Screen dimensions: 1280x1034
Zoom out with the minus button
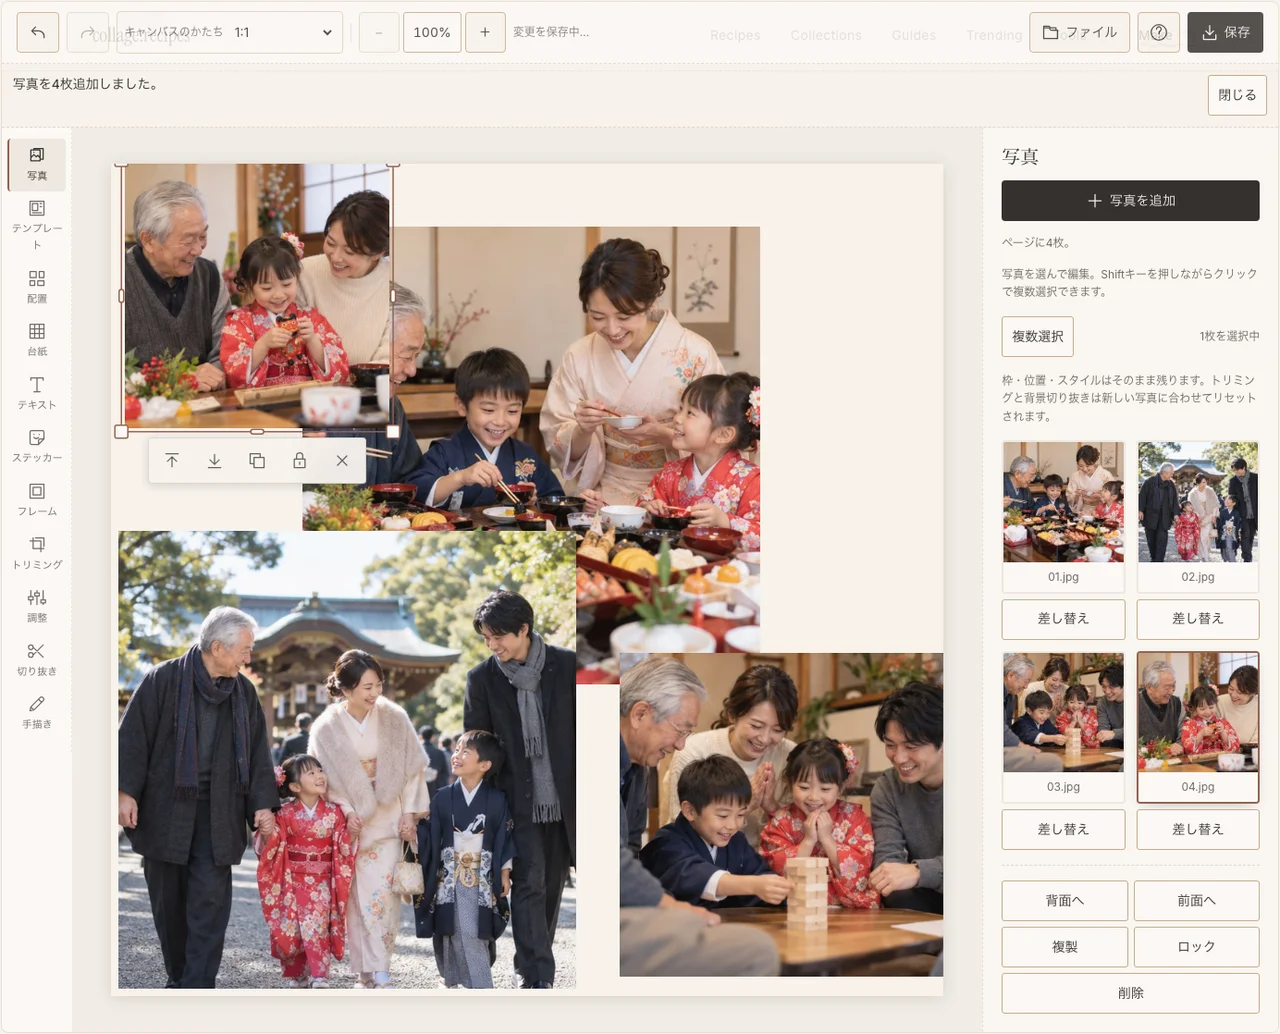[378, 32]
